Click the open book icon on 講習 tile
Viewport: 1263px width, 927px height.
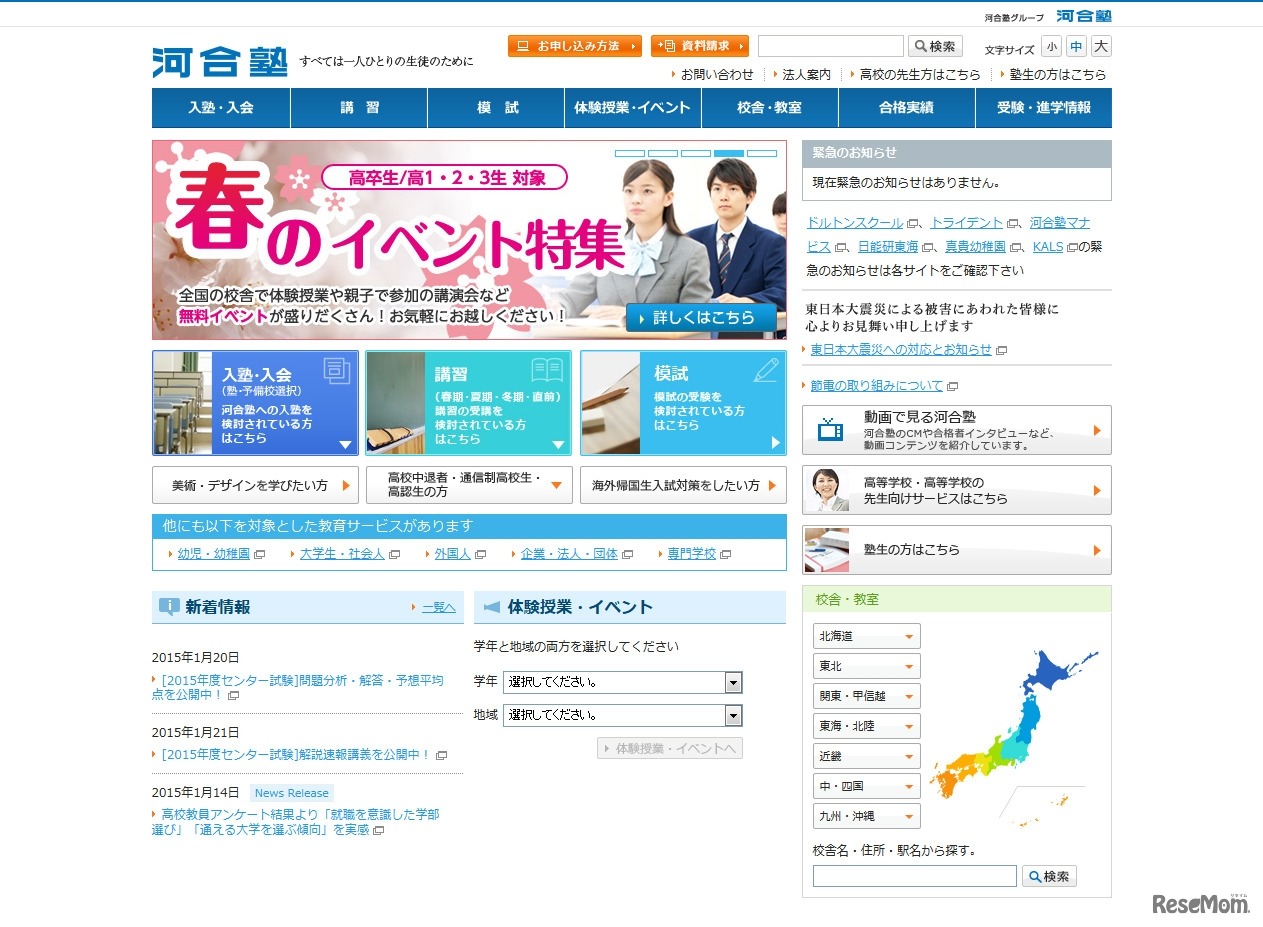click(x=547, y=370)
